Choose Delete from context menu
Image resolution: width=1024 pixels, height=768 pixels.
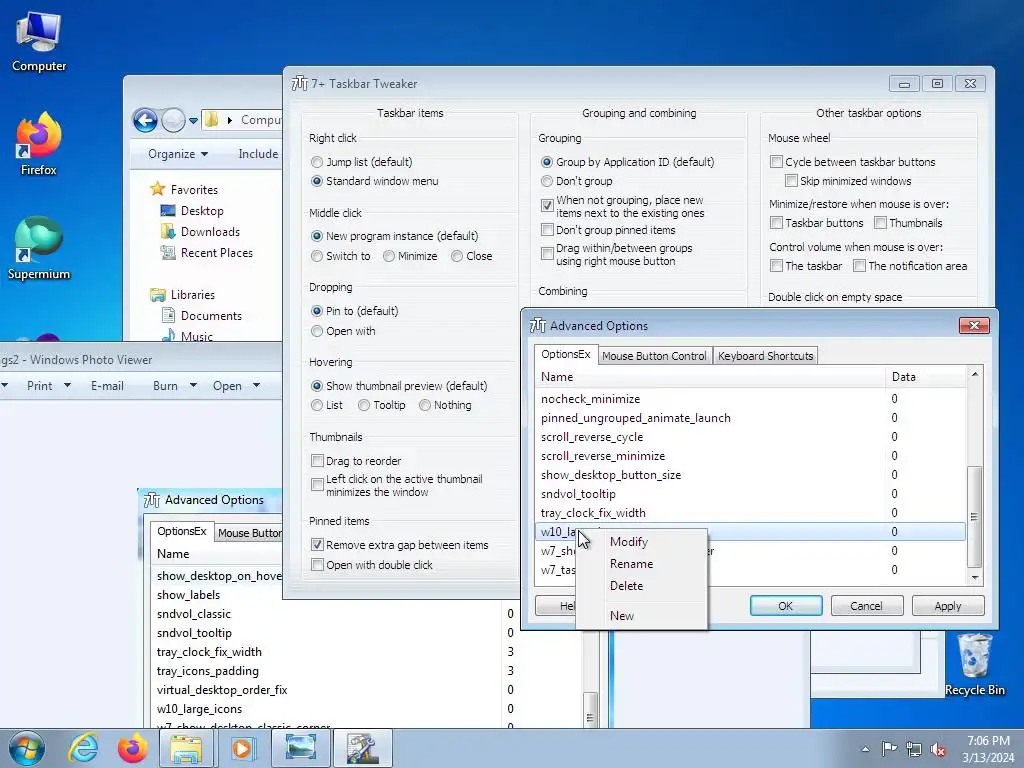click(626, 586)
